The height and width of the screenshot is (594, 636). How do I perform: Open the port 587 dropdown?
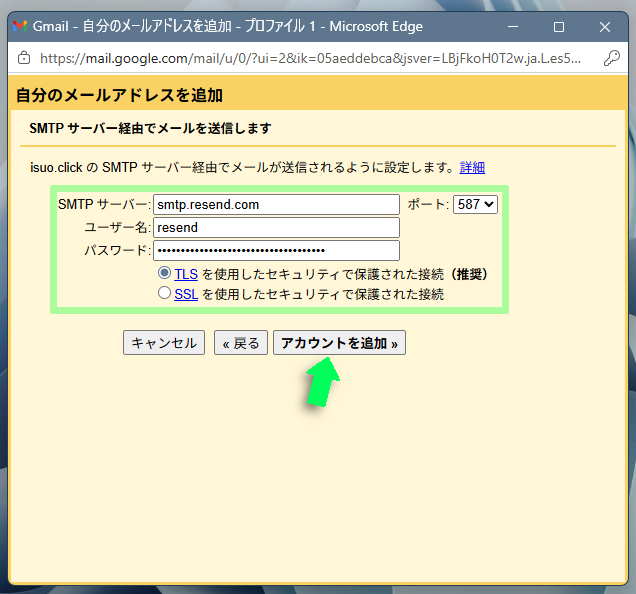point(475,204)
